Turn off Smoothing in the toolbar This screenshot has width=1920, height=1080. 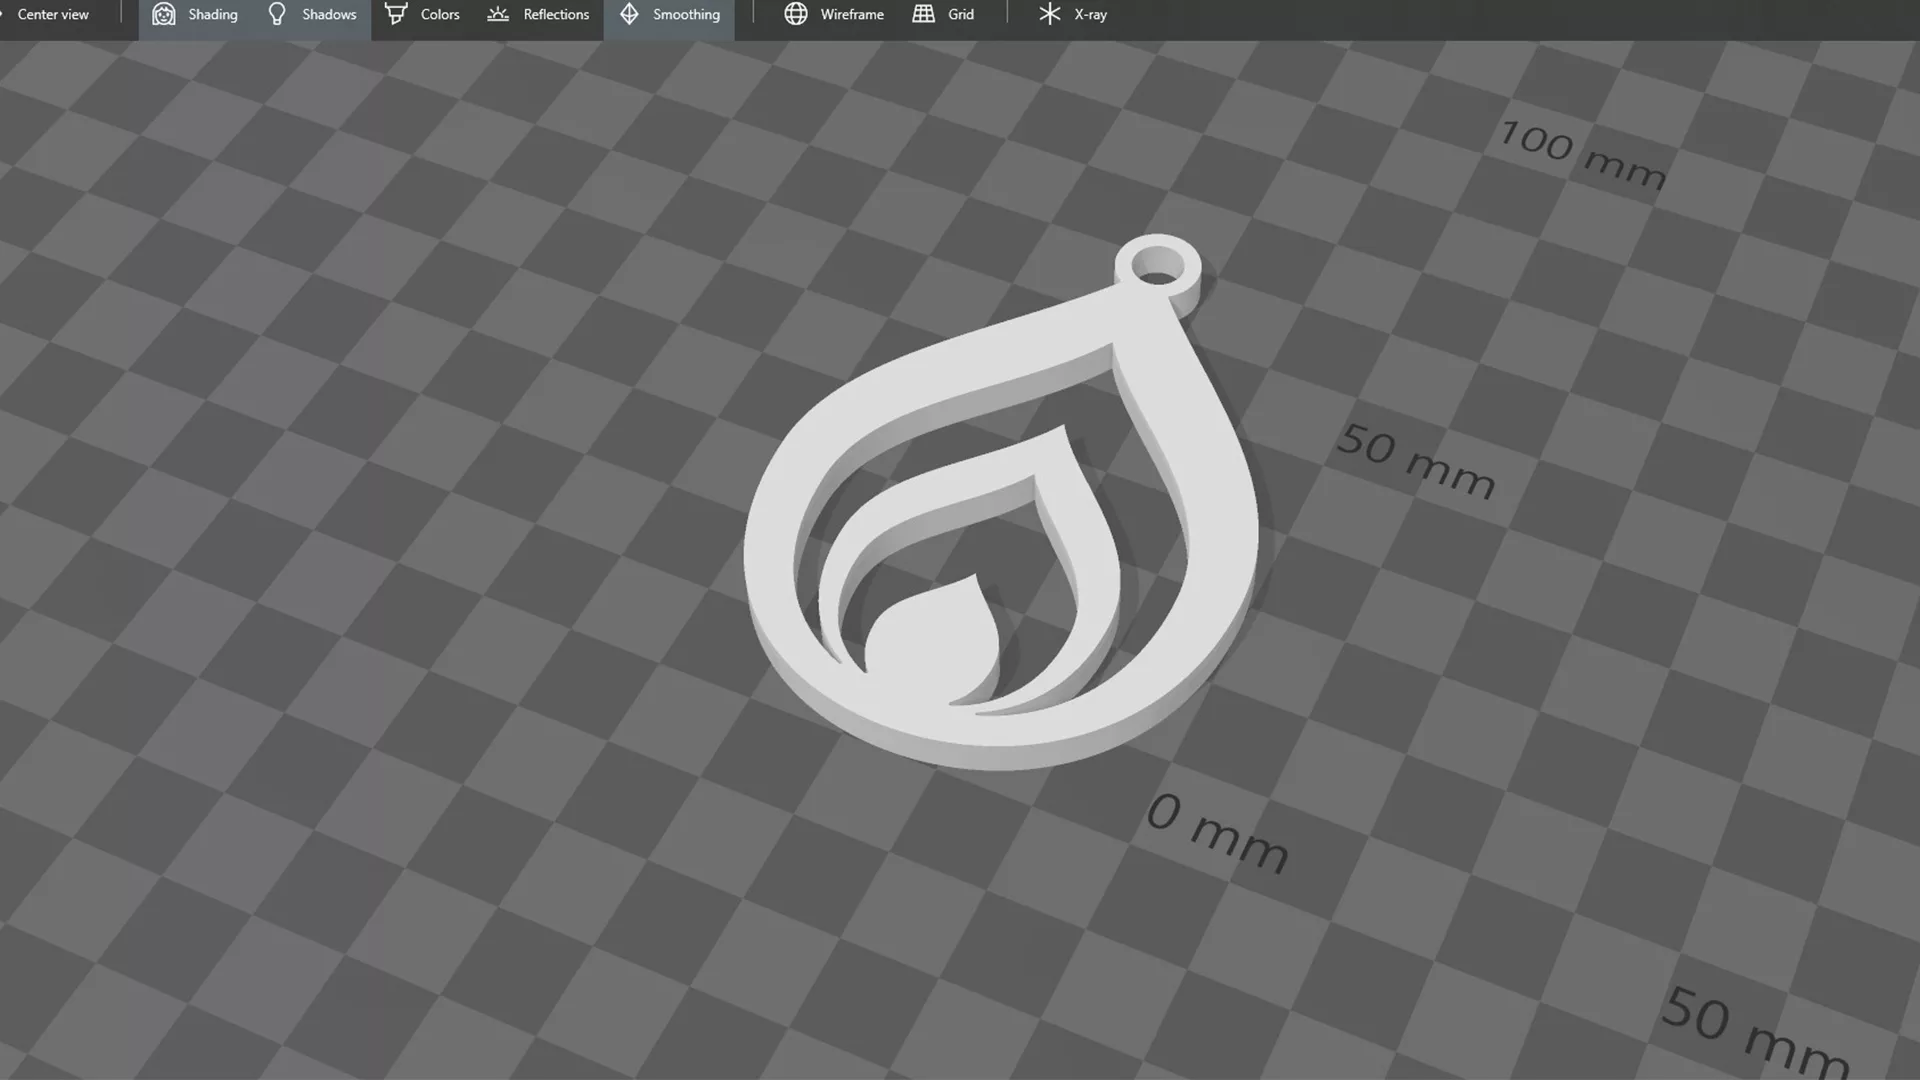point(686,14)
